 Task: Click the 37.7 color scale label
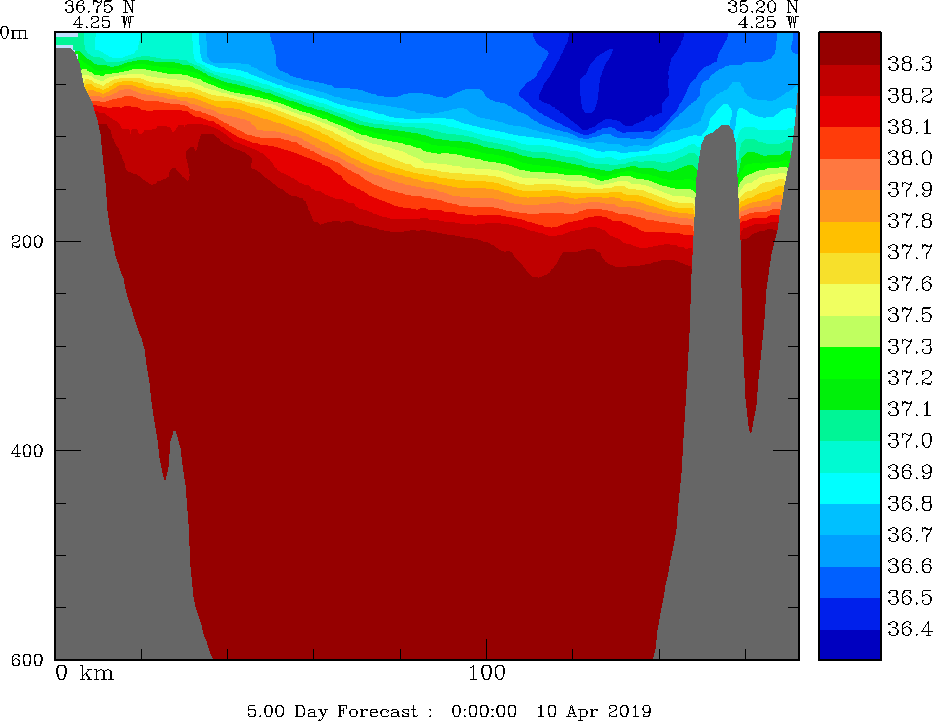pyautogui.click(x=910, y=253)
